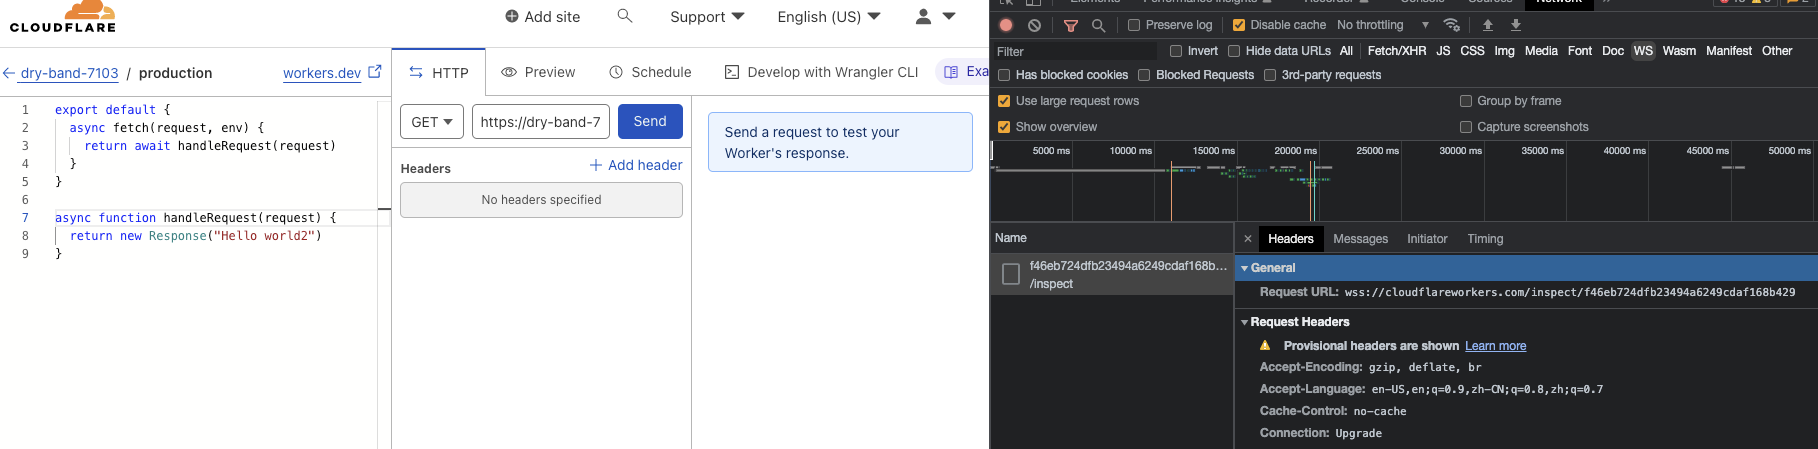Open the English (US) language dropdown
Image resolution: width=1818 pixels, height=449 pixels.
829,17
